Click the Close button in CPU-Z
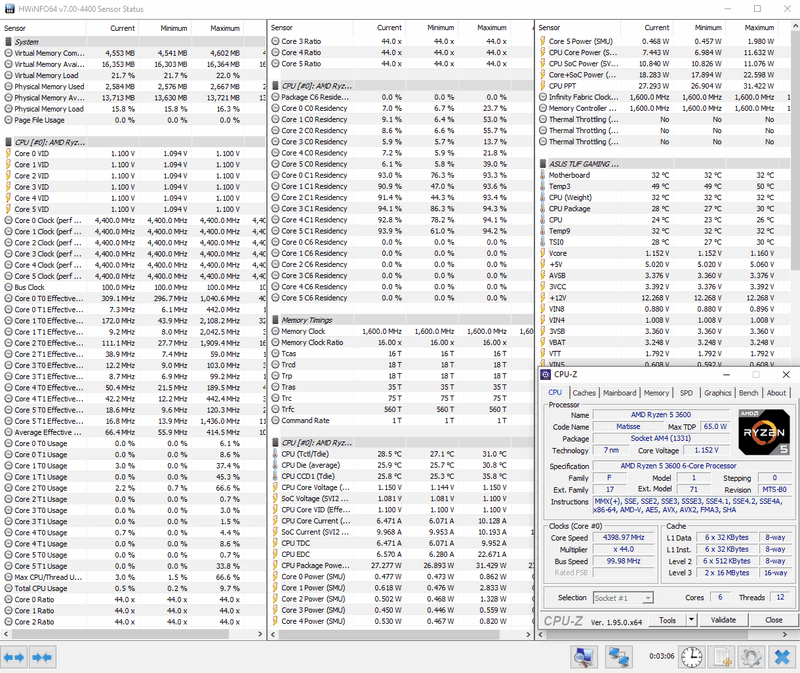The image size is (800, 673). coord(773,620)
